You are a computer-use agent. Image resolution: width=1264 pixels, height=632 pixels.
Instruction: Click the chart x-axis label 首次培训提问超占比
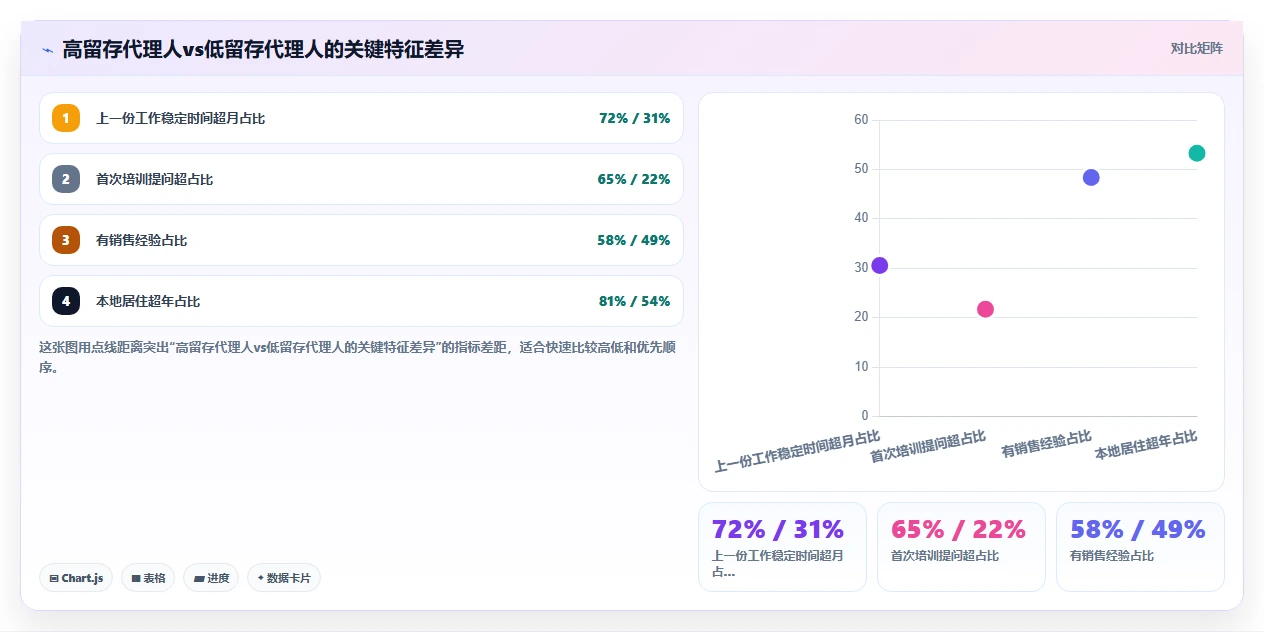(x=927, y=446)
